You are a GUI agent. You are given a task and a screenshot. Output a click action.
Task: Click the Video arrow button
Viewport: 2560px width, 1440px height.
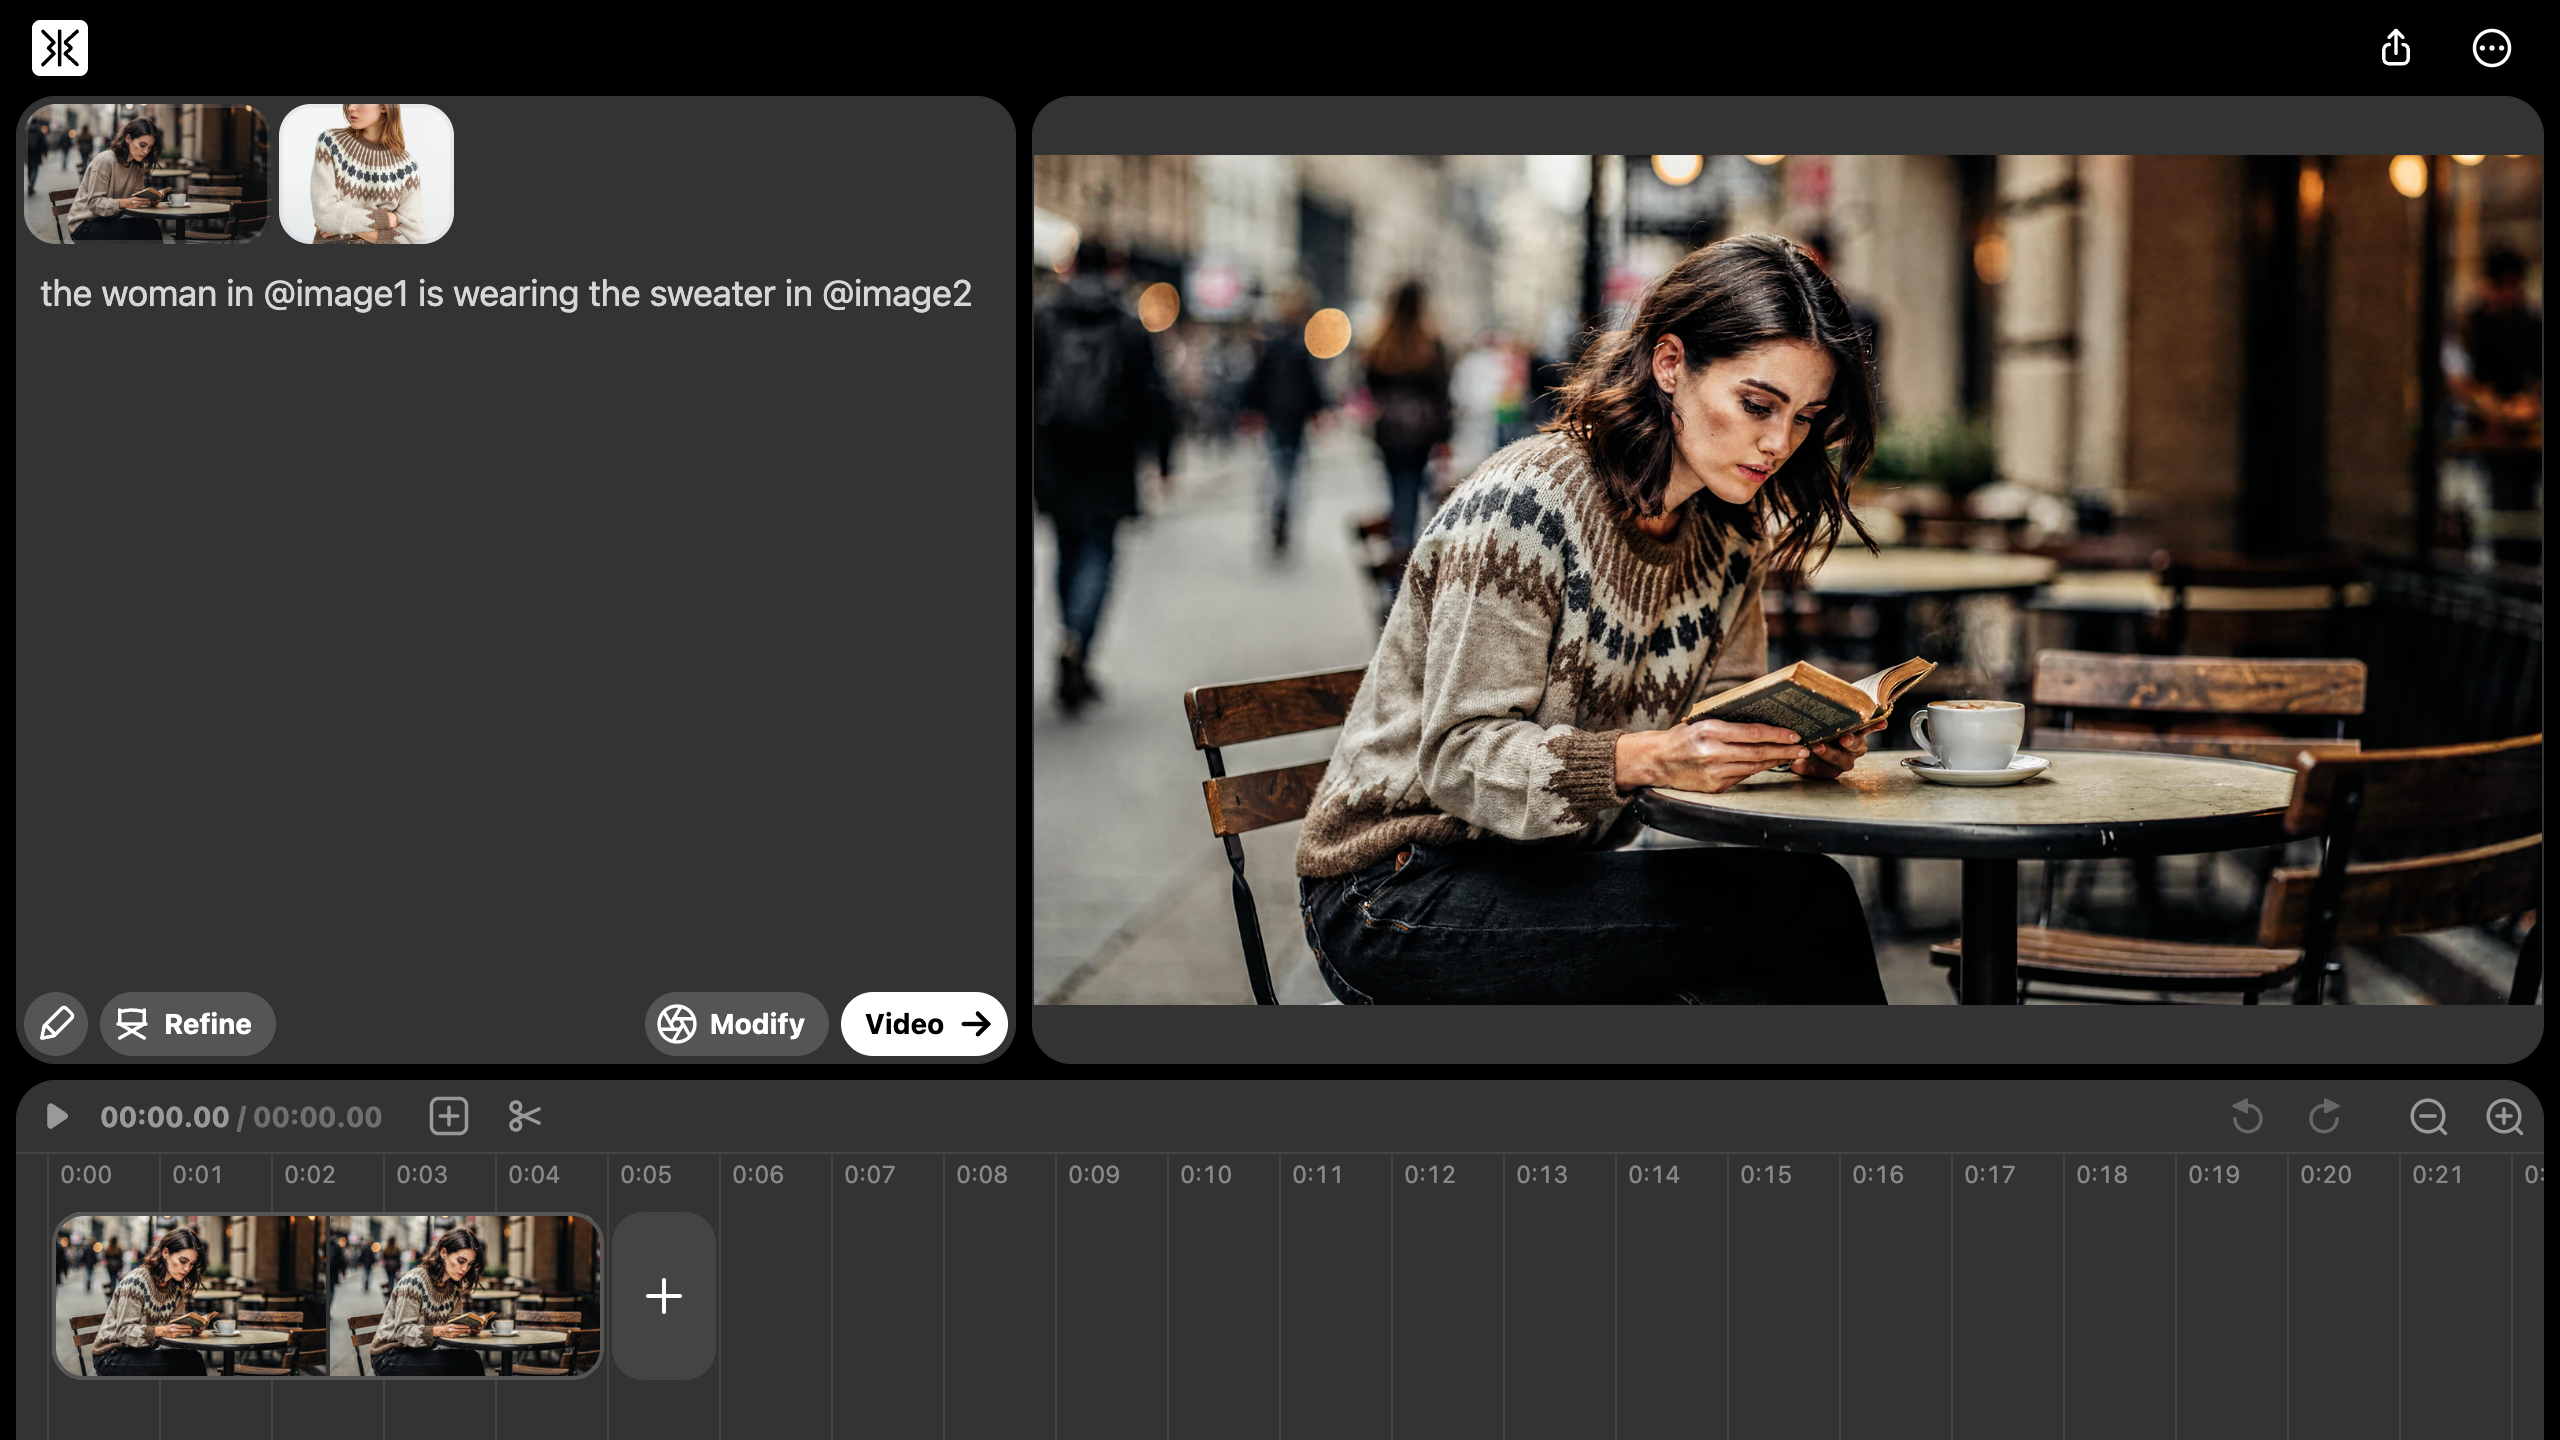(x=924, y=1023)
